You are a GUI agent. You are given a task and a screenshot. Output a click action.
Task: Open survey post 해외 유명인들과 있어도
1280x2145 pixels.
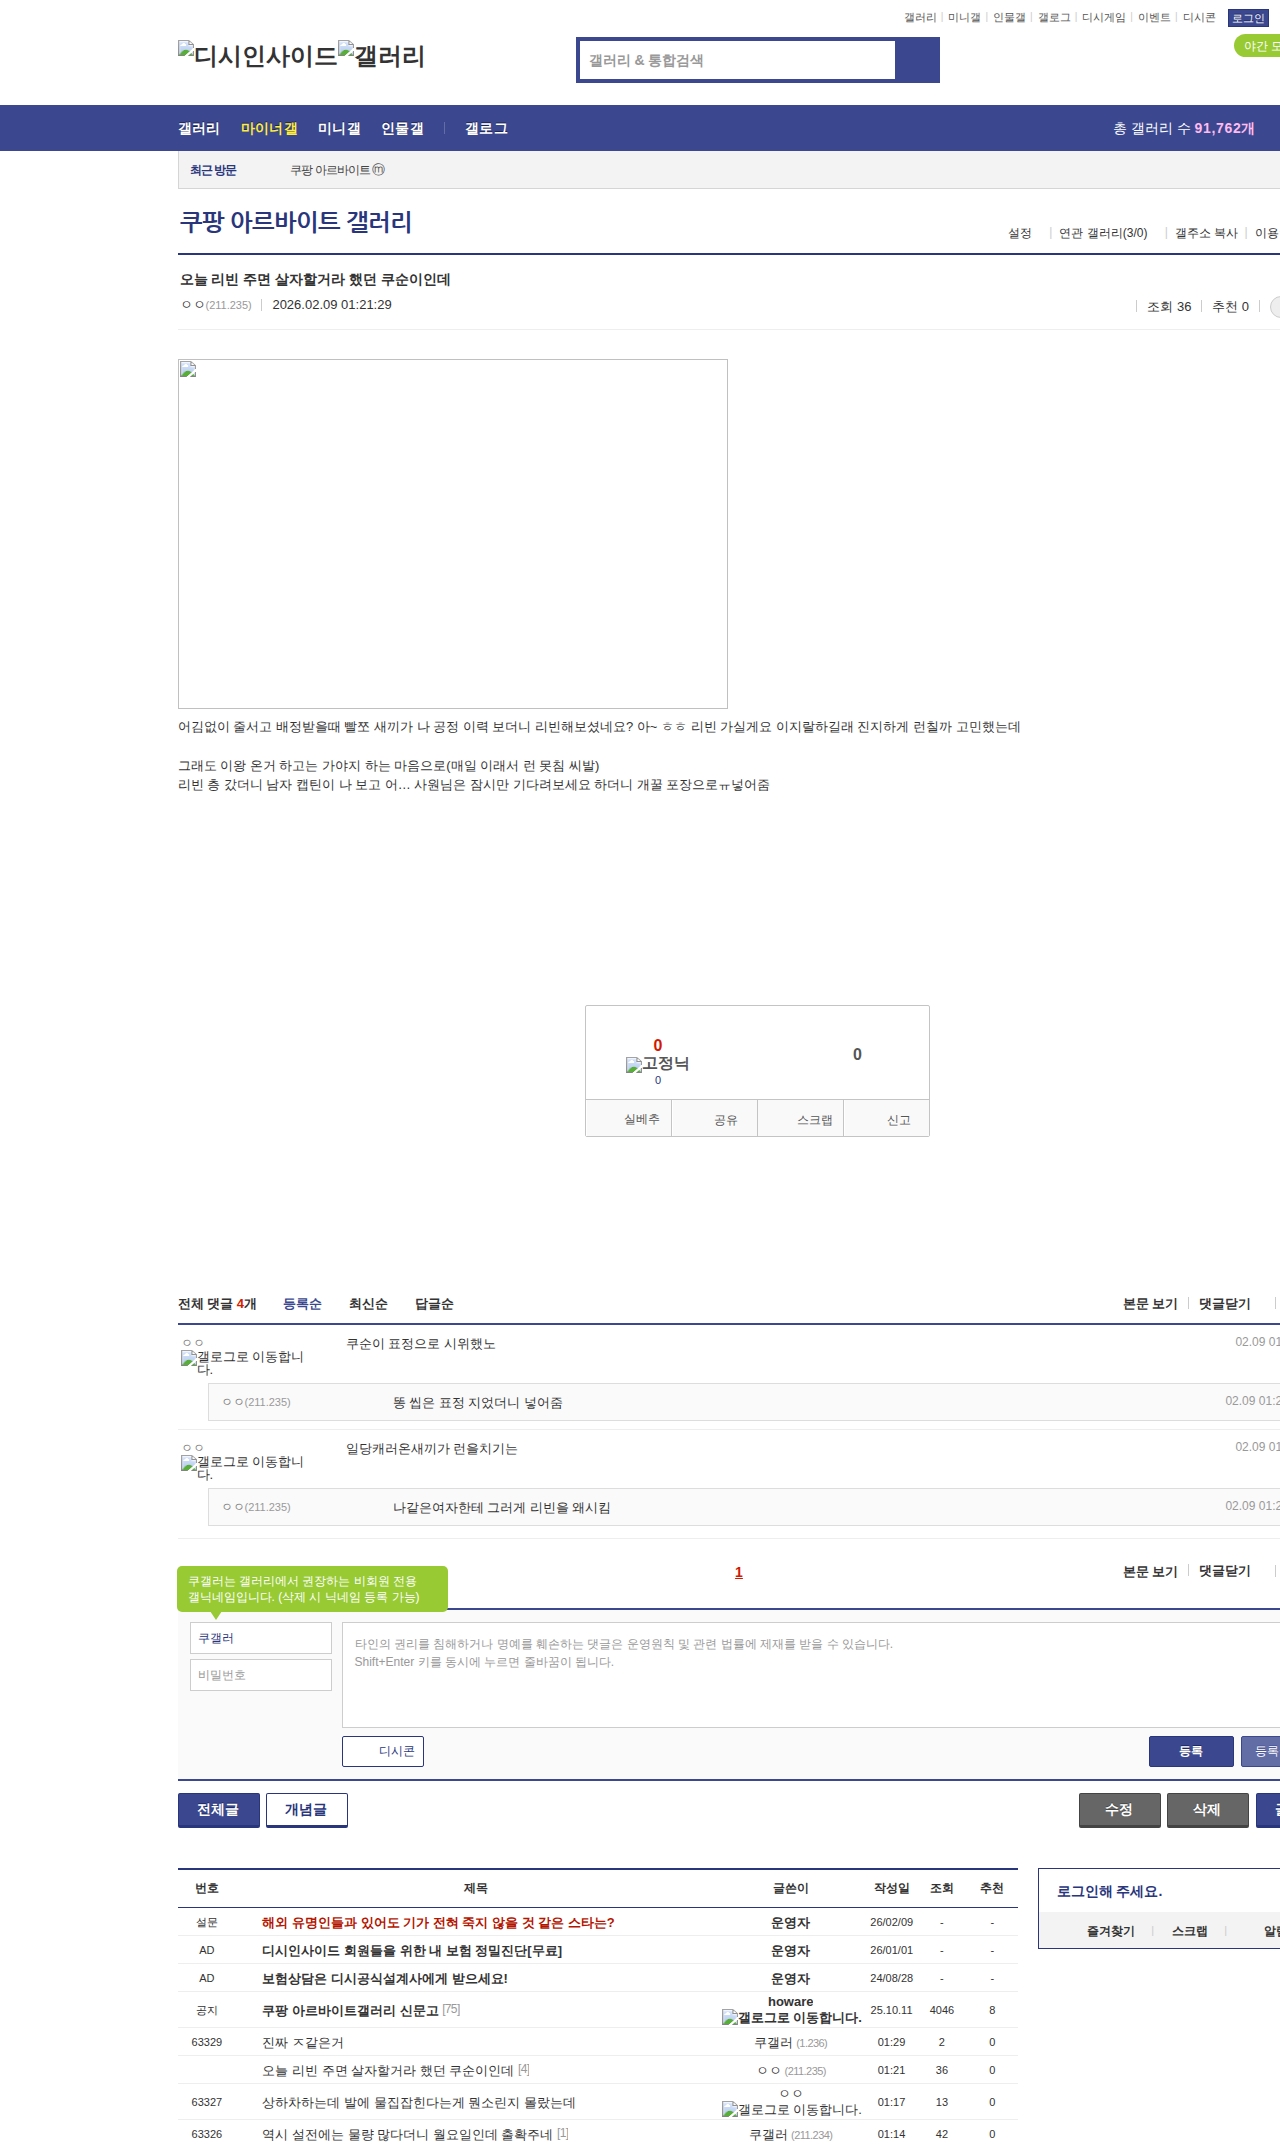tap(438, 1923)
